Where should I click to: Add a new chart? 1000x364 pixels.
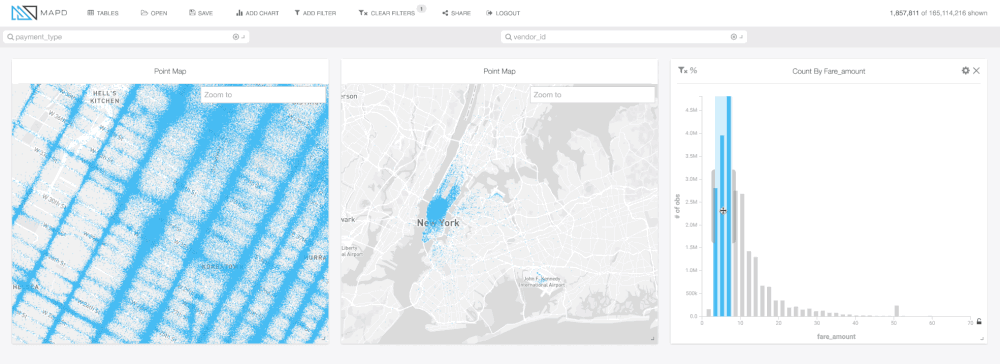257,13
